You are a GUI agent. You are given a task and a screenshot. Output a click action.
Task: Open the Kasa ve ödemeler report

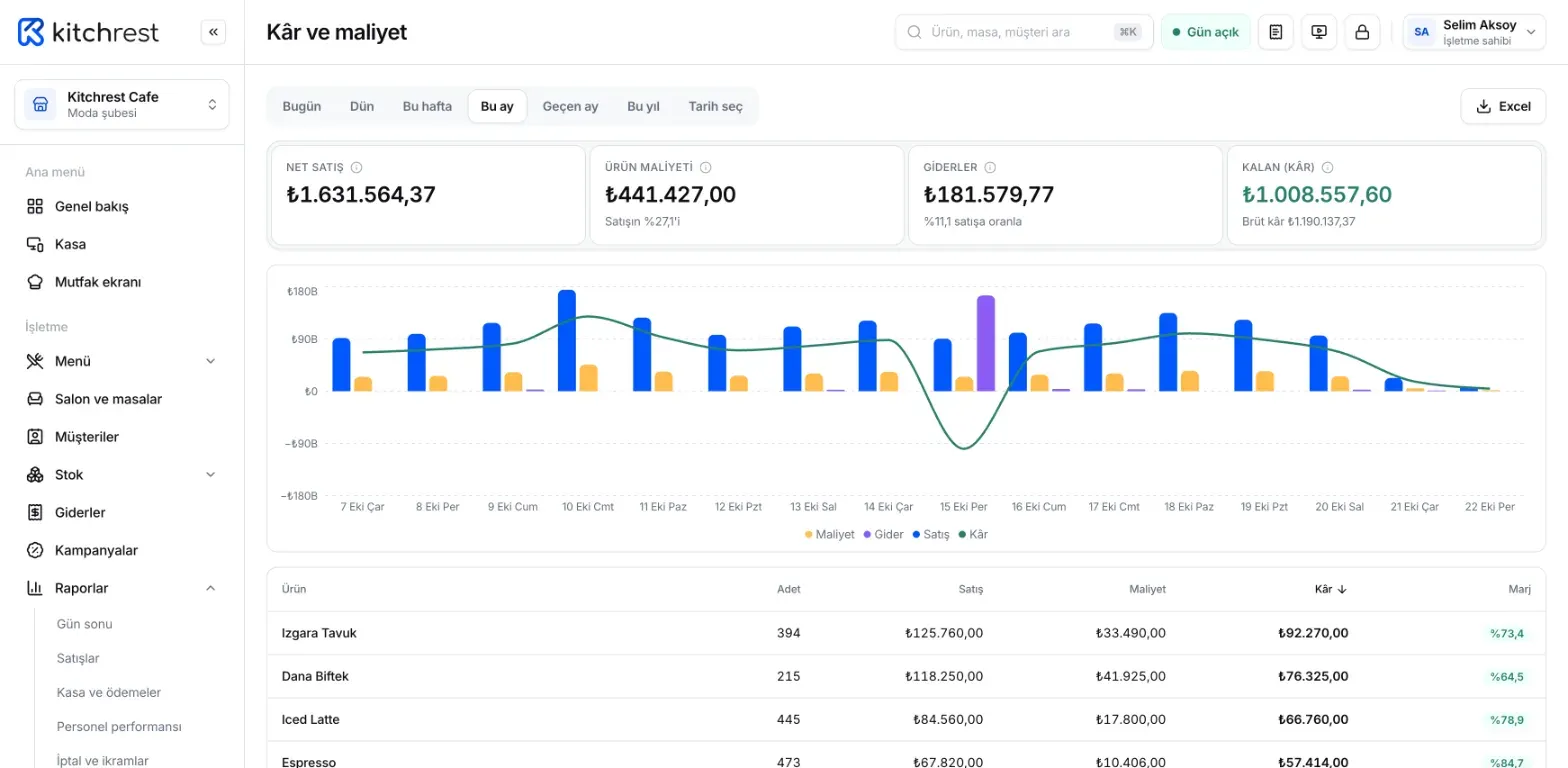[109, 692]
